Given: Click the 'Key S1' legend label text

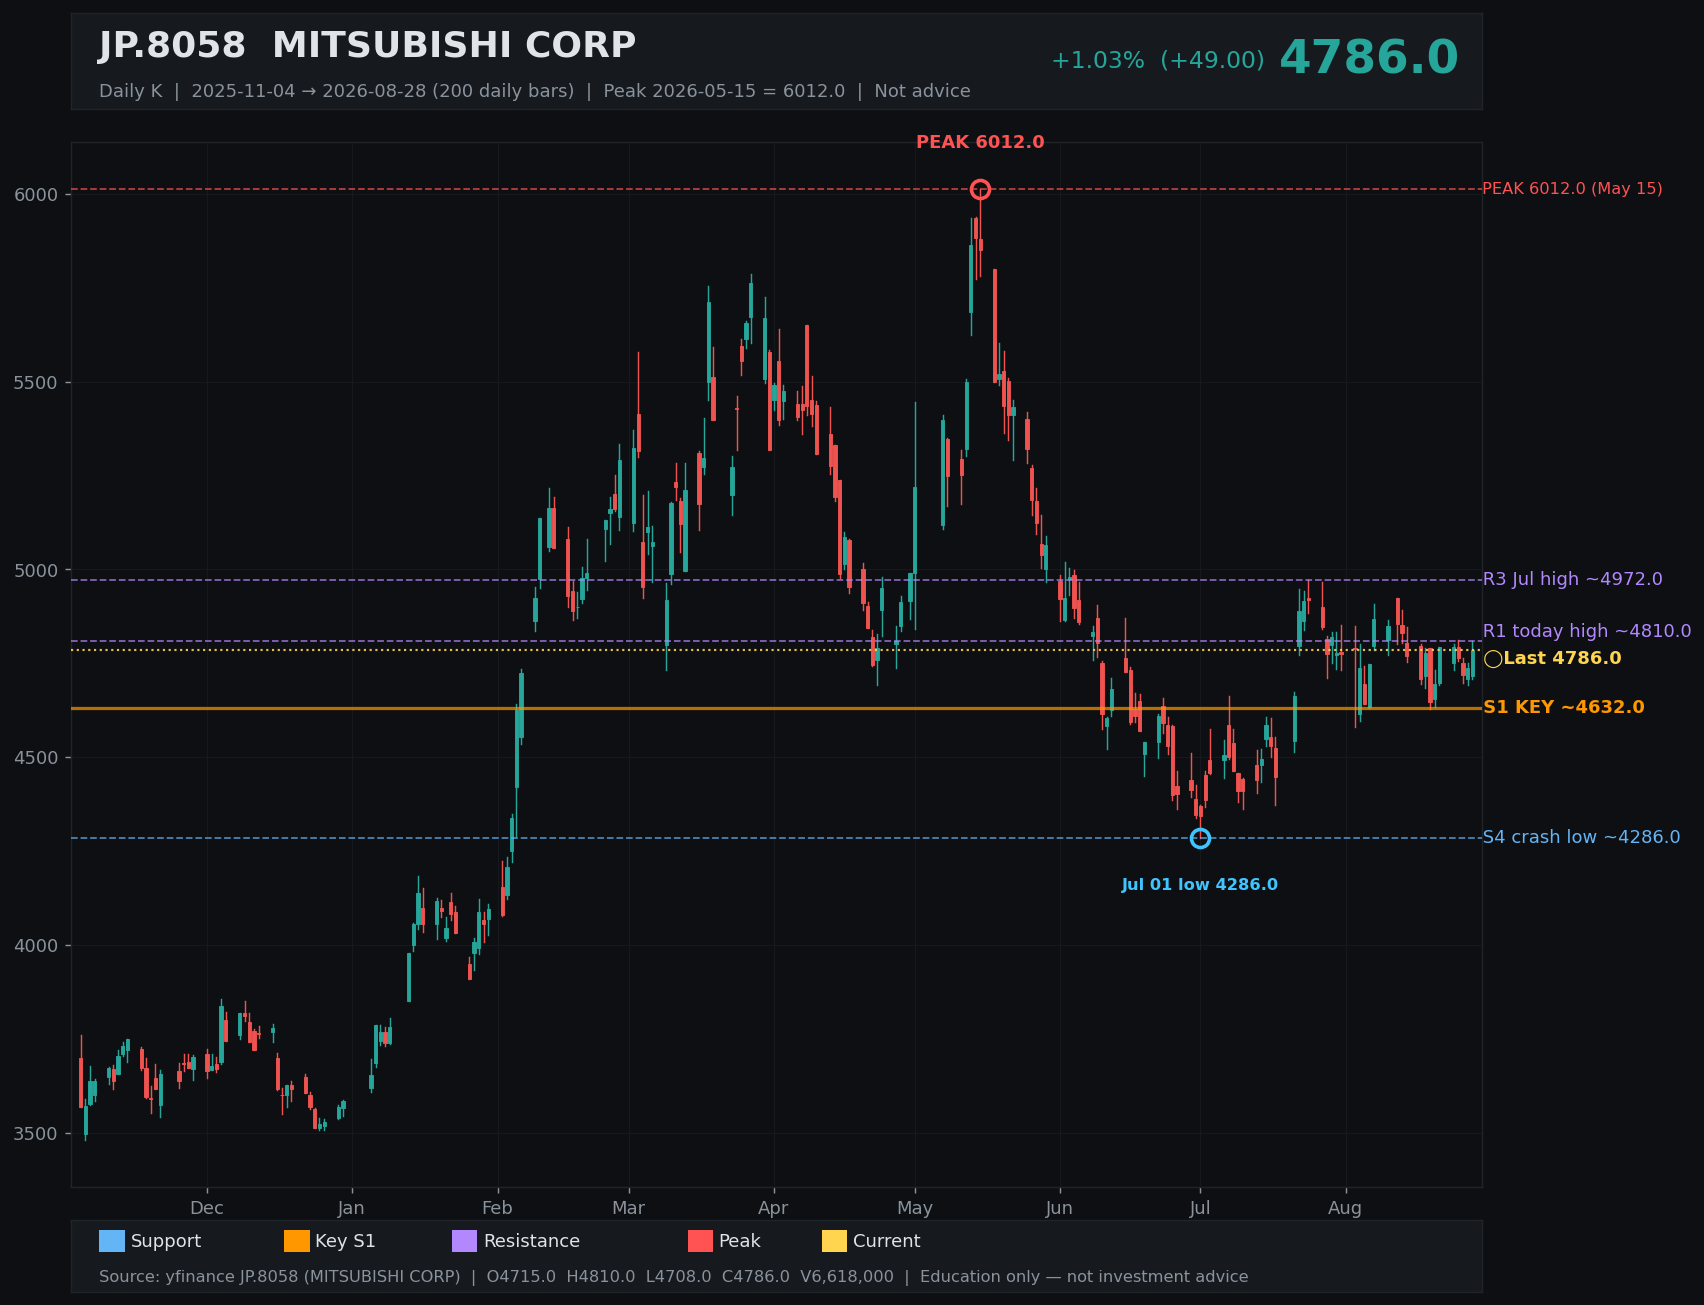Looking at the screenshot, I should (x=345, y=1241).
